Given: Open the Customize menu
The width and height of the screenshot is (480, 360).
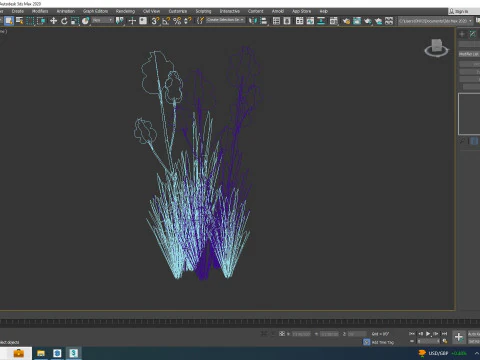Looking at the screenshot, I should pos(178,11).
